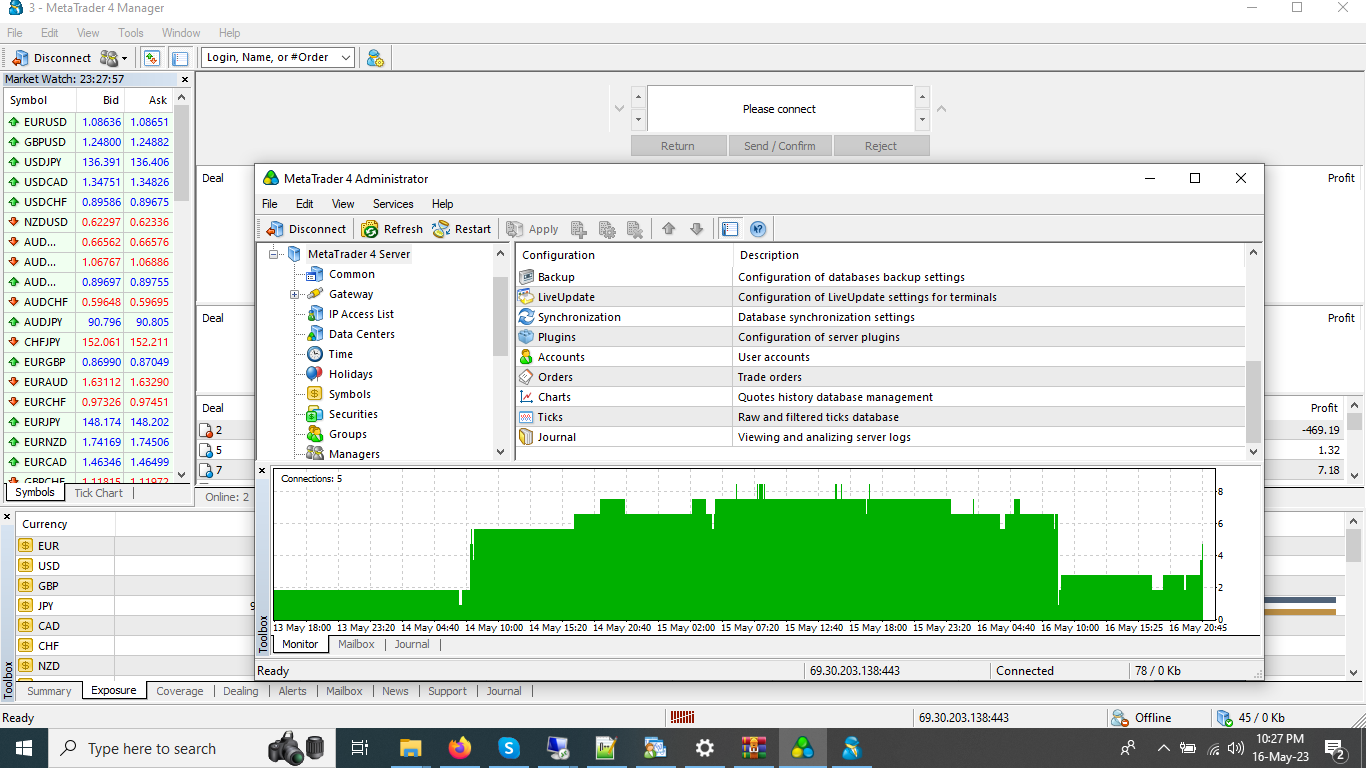Click the Plugins configuration icon
Screen dimensions: 1366x768
pos(527,337)
